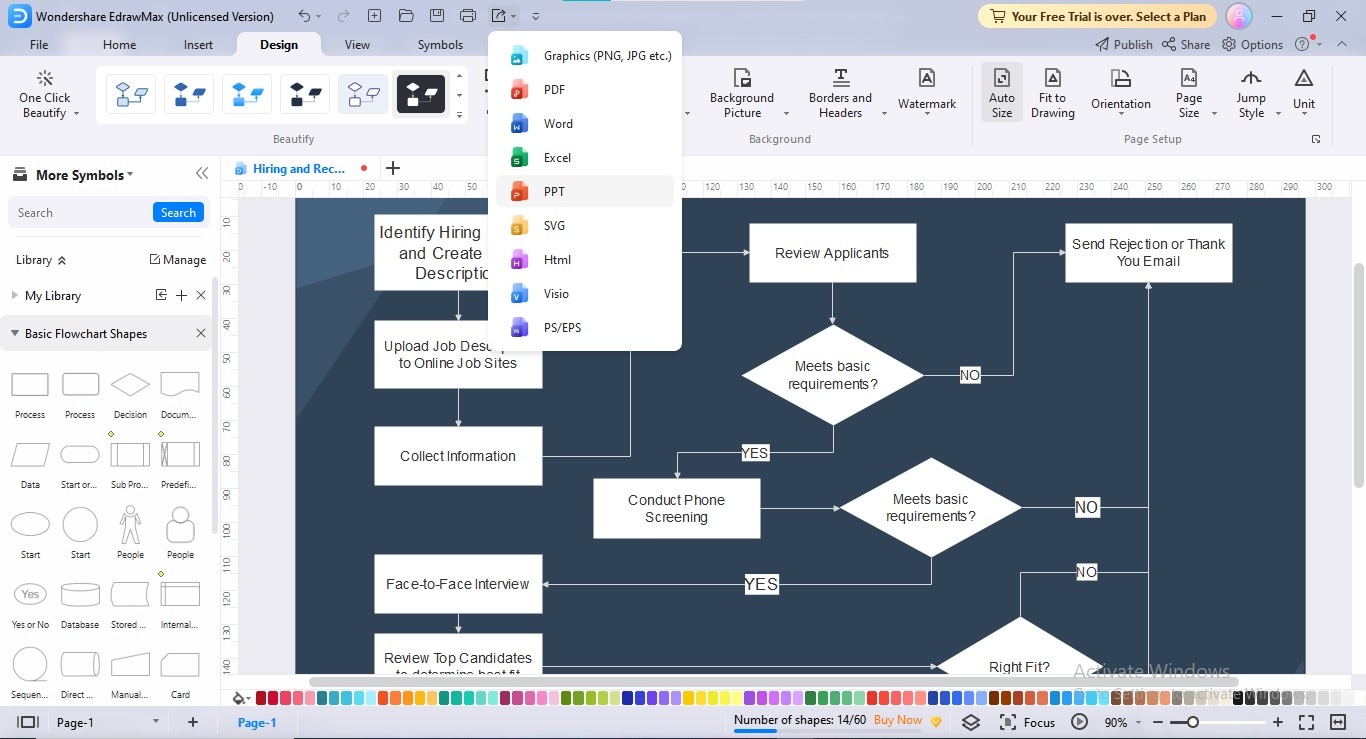Viewport: 1366px width, 739px height.
Task: Add a Watermark
Action: pyautogui.click(x=927, y=93)
